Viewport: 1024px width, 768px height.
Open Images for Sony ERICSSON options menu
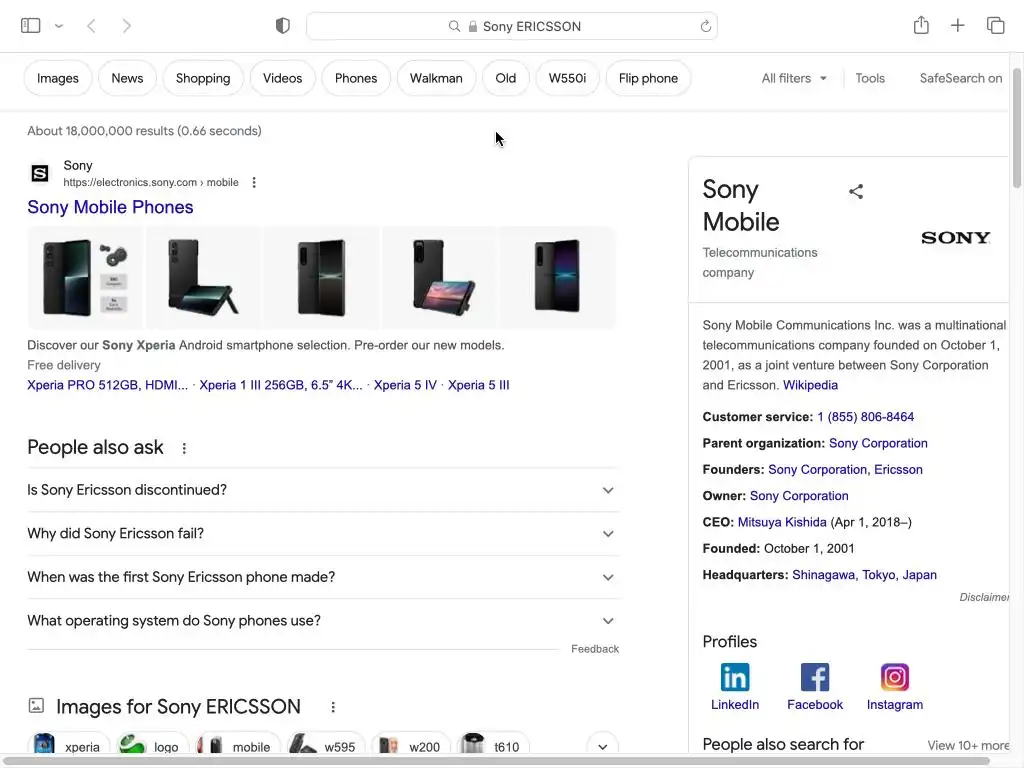(x=333, y=707)
